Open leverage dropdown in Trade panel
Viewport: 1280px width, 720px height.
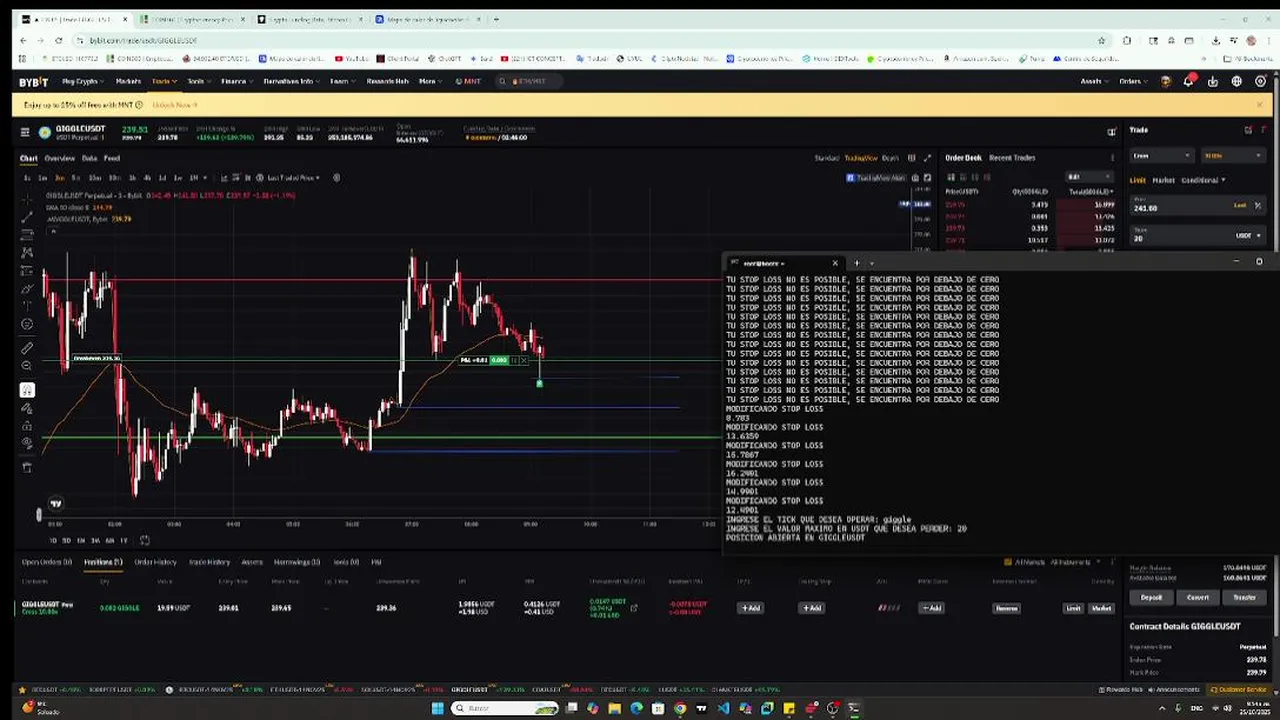[x=1233, y=155]
